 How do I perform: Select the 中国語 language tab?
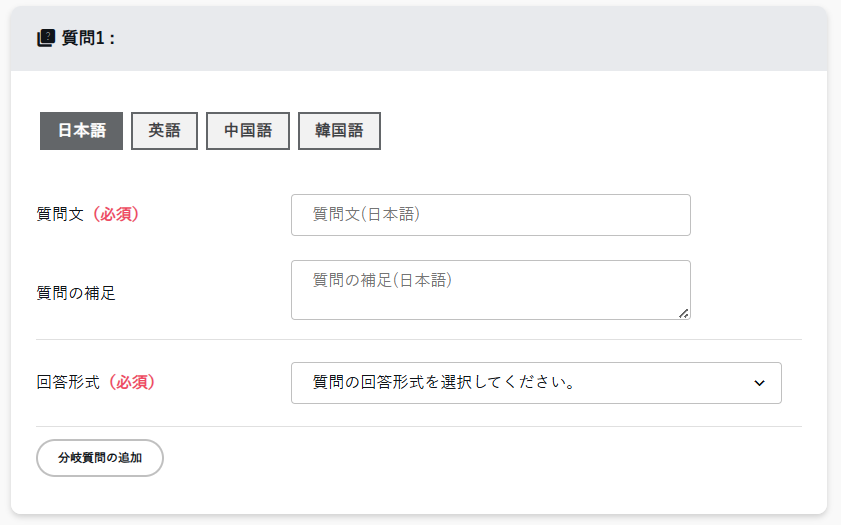[x=247, y=131]
